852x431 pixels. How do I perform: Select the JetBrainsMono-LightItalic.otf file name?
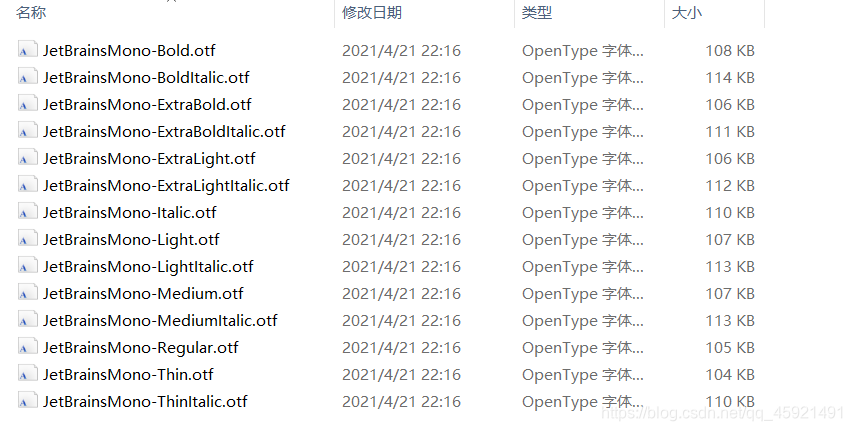tap(148, 266)
